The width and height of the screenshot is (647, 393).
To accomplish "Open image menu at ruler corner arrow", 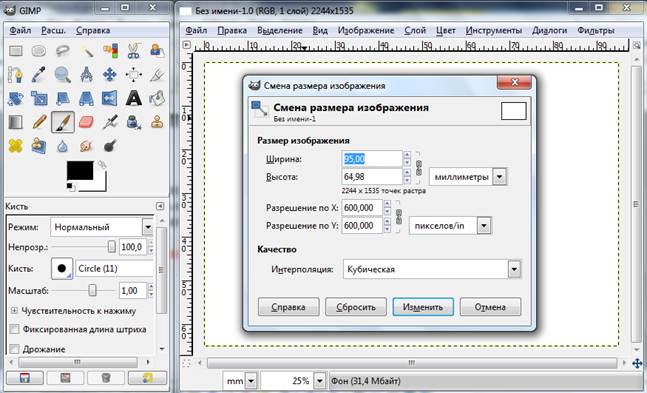I will click(187, 45).
